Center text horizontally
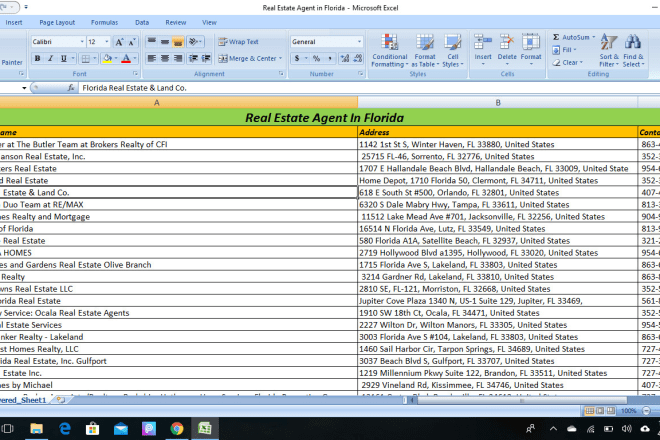The width and height of the screenshot is (660, 440). (165, 59)
